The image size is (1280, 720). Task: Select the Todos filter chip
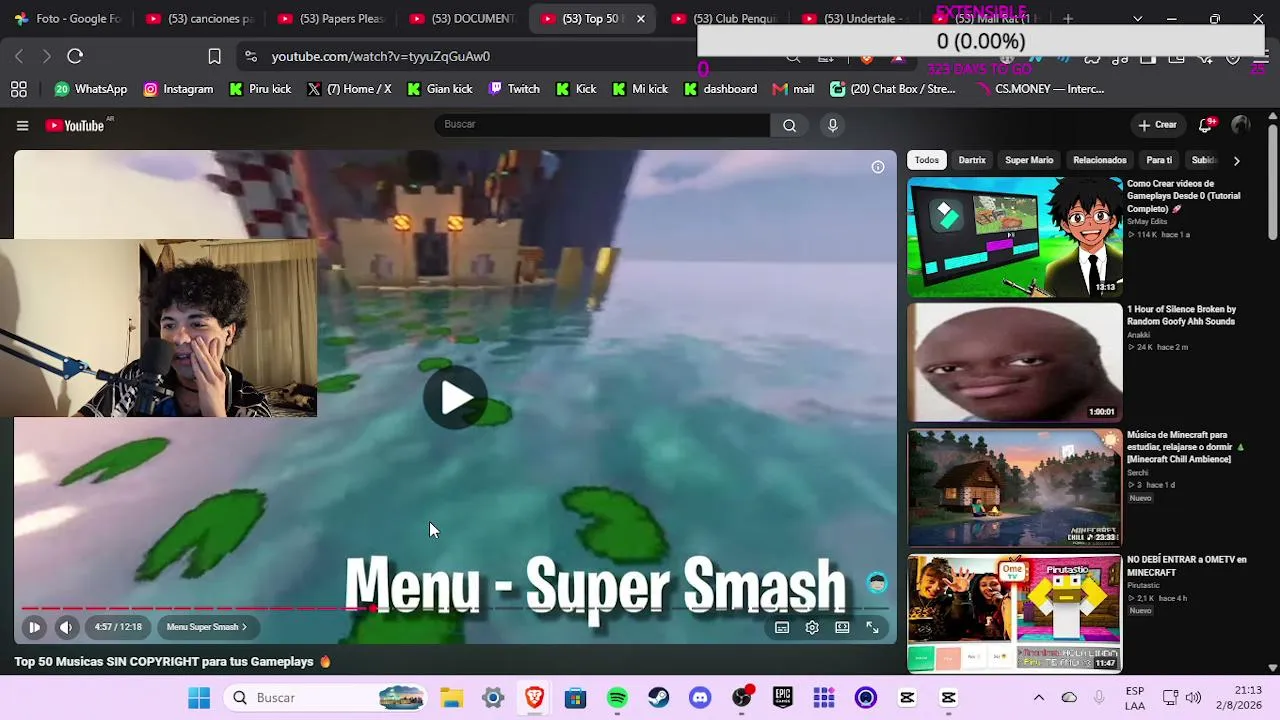point(927,160)
